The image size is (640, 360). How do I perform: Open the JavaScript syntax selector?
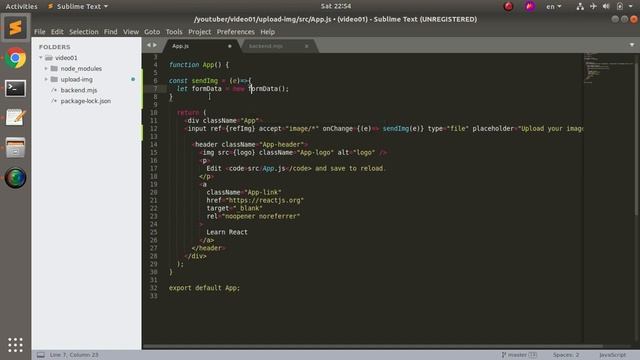(x=612, y=355)
